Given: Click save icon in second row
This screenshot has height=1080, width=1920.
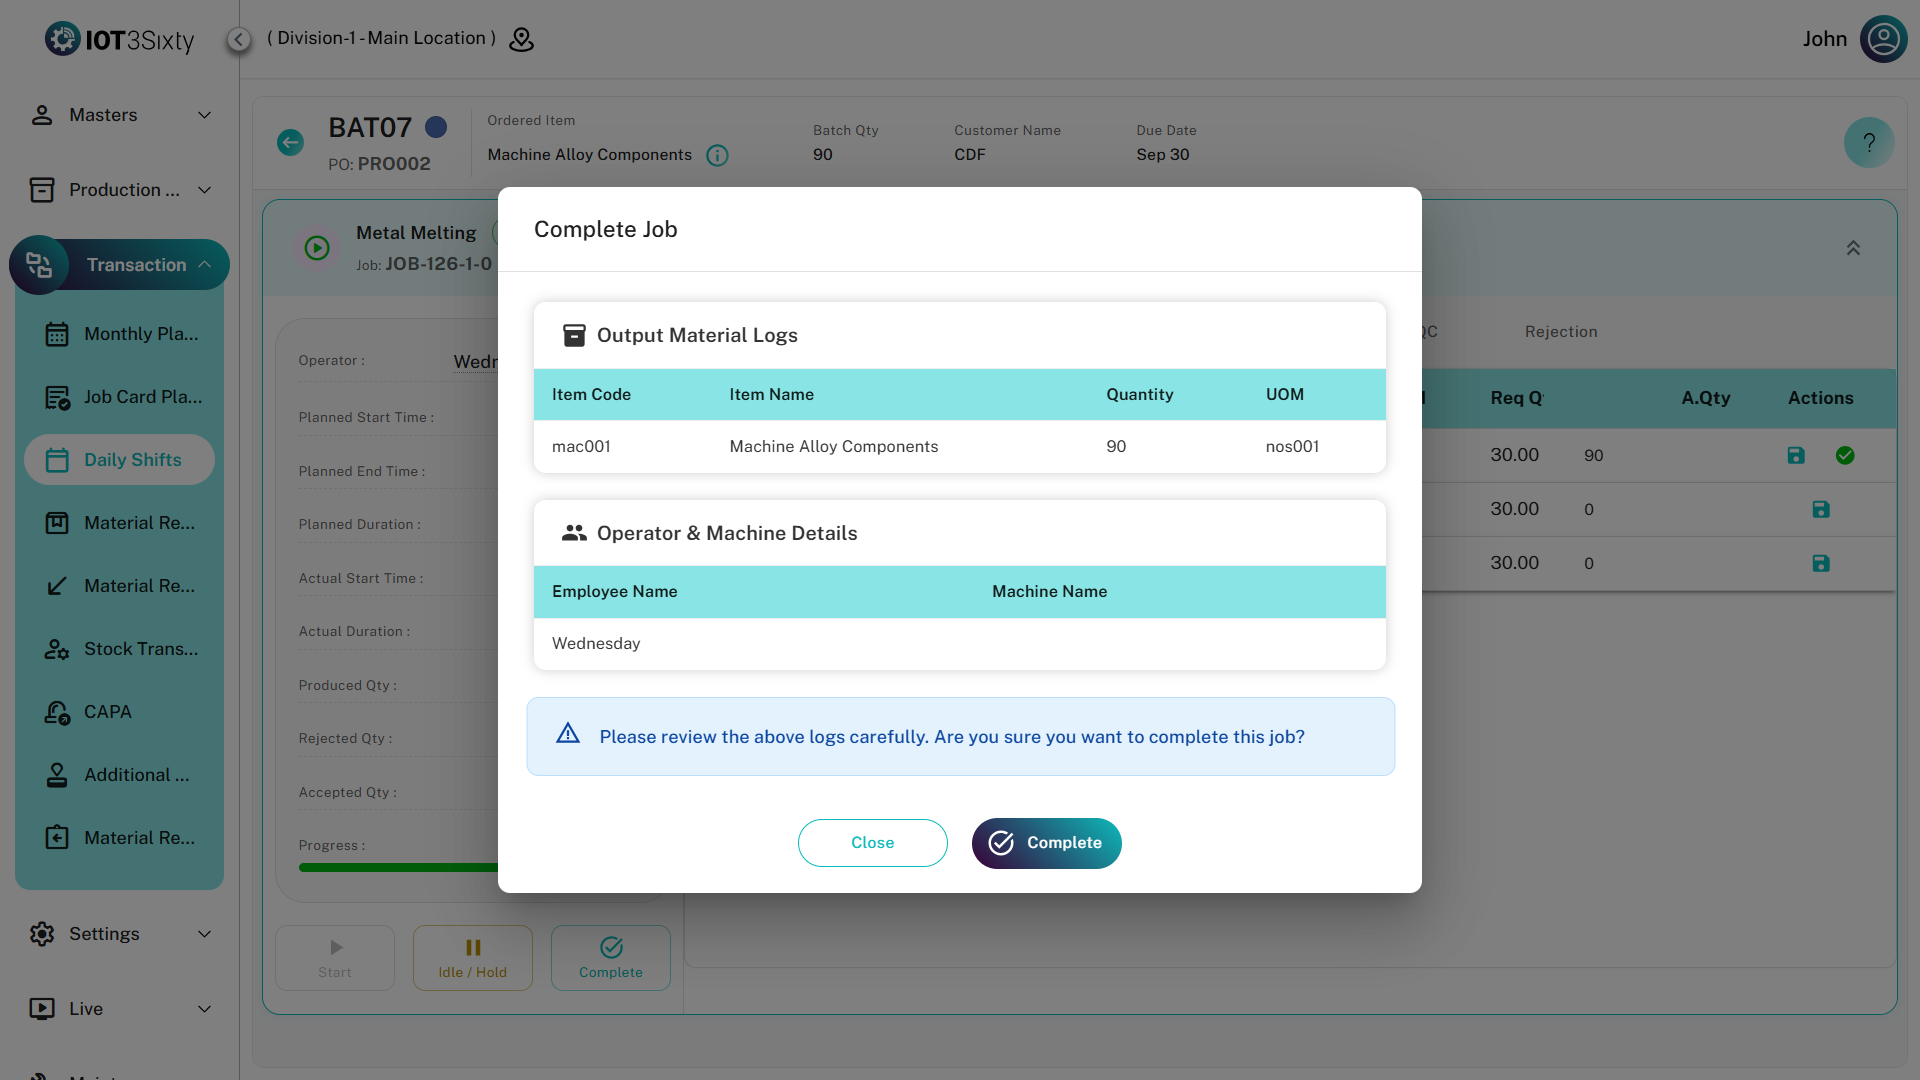Looking at the screenshot, I should tap(1820, 510).
